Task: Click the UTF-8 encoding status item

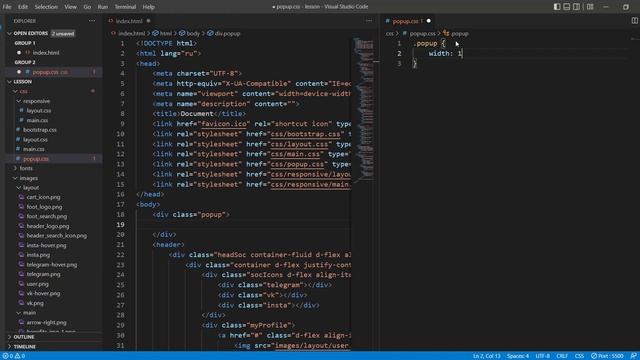Action: [542, 356]
